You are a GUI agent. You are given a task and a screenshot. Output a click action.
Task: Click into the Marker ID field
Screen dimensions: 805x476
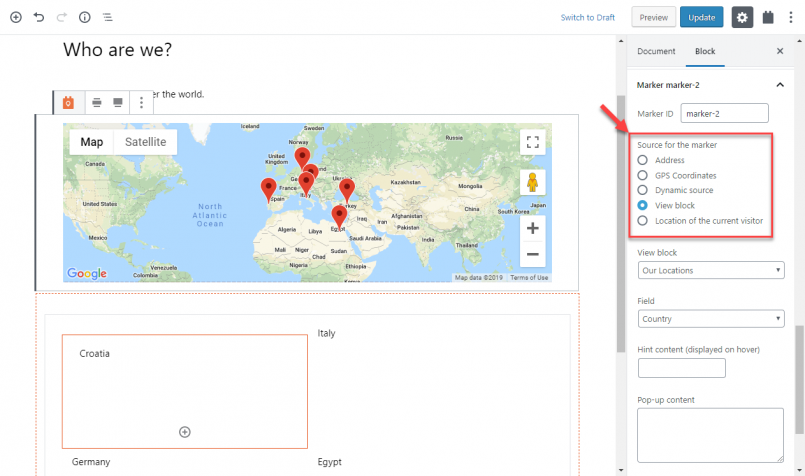click(x=724, y=113)
